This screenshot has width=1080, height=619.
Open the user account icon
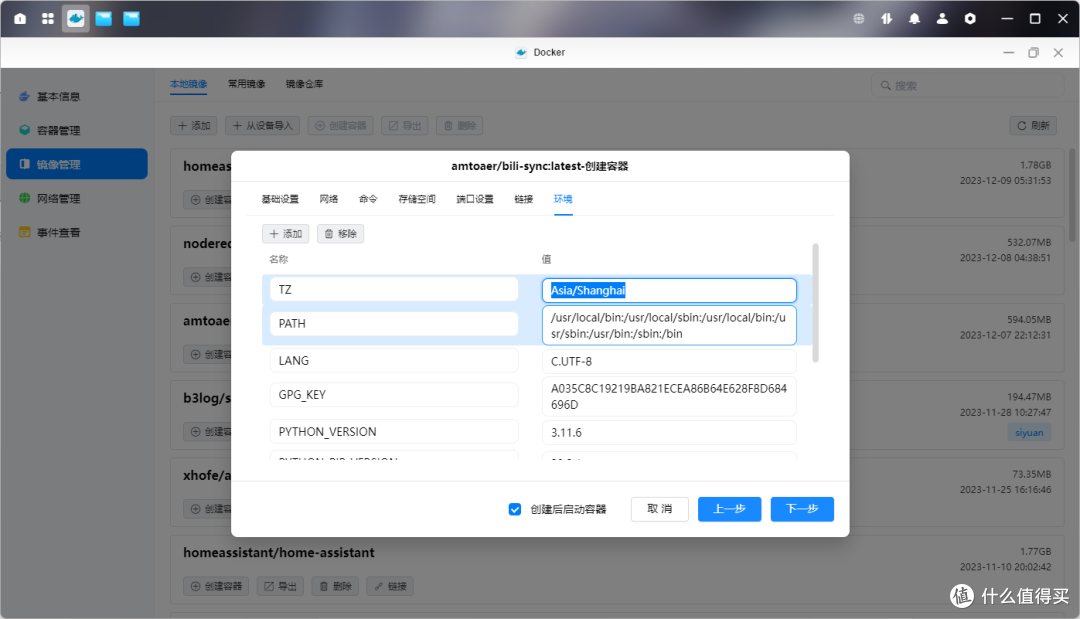(942, 19)
